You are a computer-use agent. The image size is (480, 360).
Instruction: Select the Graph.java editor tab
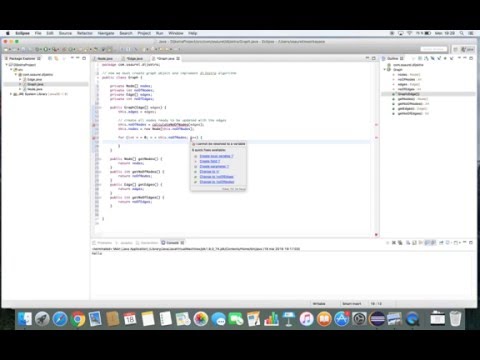coord(166,59)
